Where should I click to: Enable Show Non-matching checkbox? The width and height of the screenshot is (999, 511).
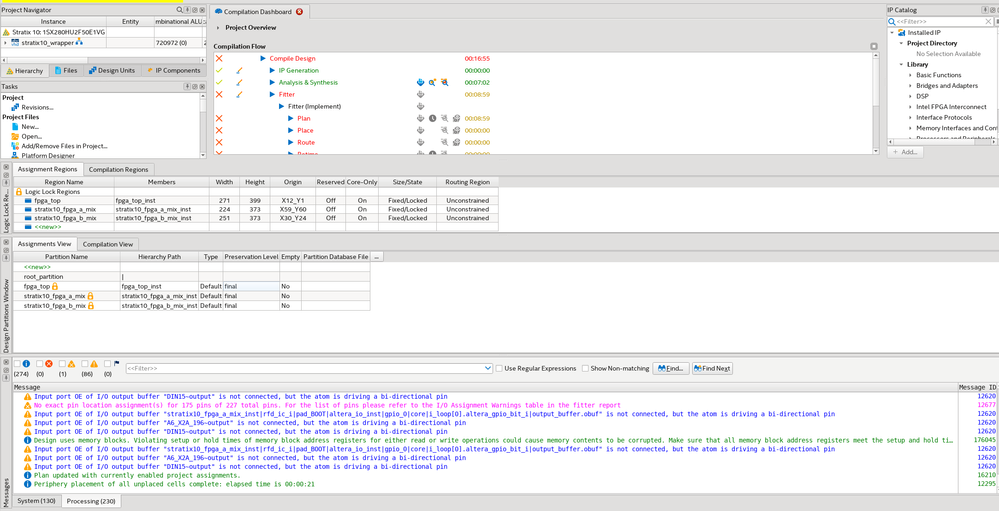tap(585, 368)
